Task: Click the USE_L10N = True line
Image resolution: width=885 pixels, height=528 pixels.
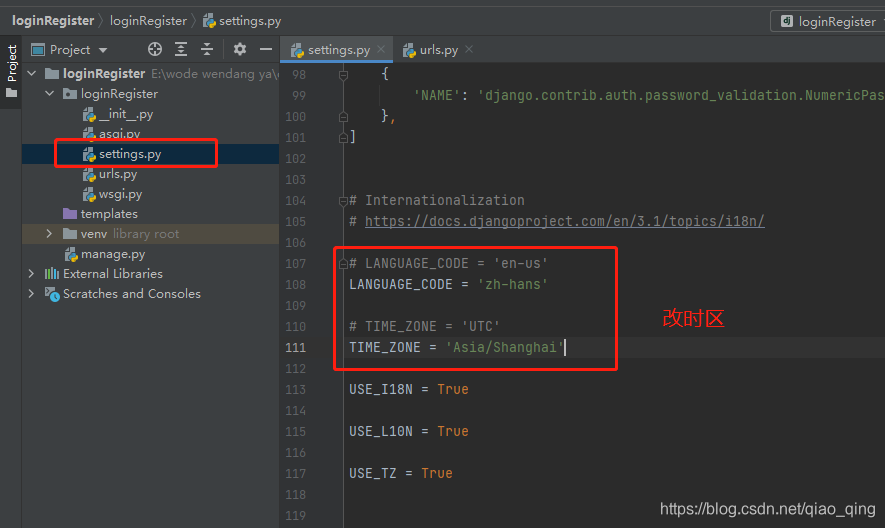Action: tap(409, 431)
